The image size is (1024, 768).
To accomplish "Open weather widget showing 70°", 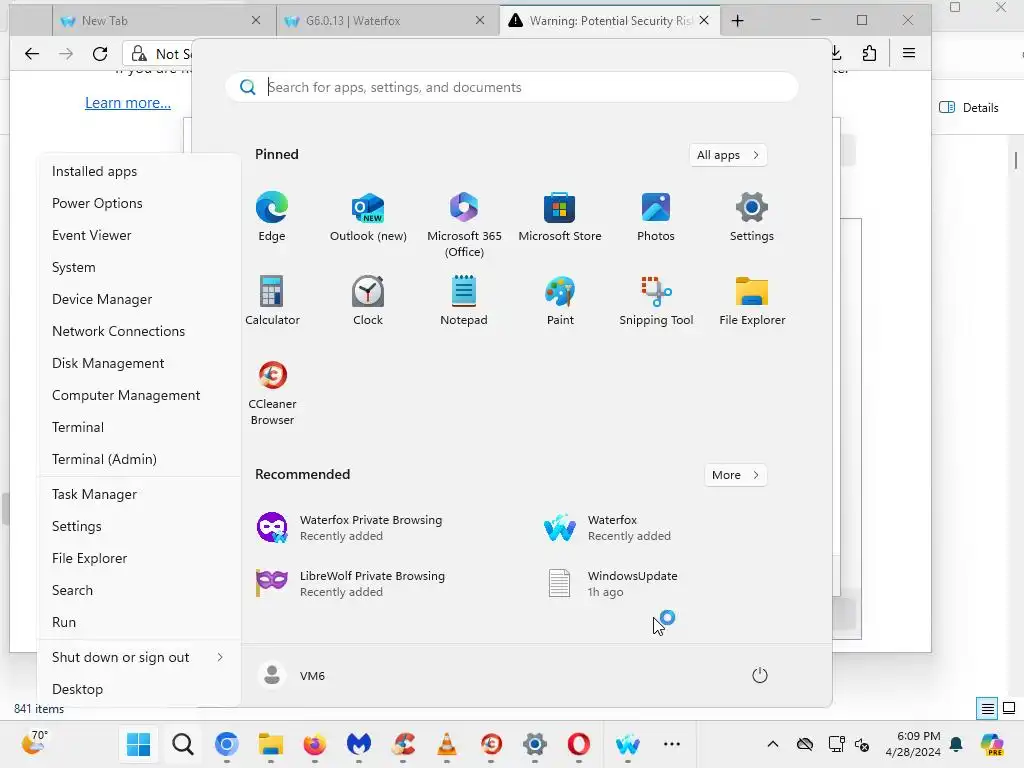I will pyautogui.click(x=34, y=743).
